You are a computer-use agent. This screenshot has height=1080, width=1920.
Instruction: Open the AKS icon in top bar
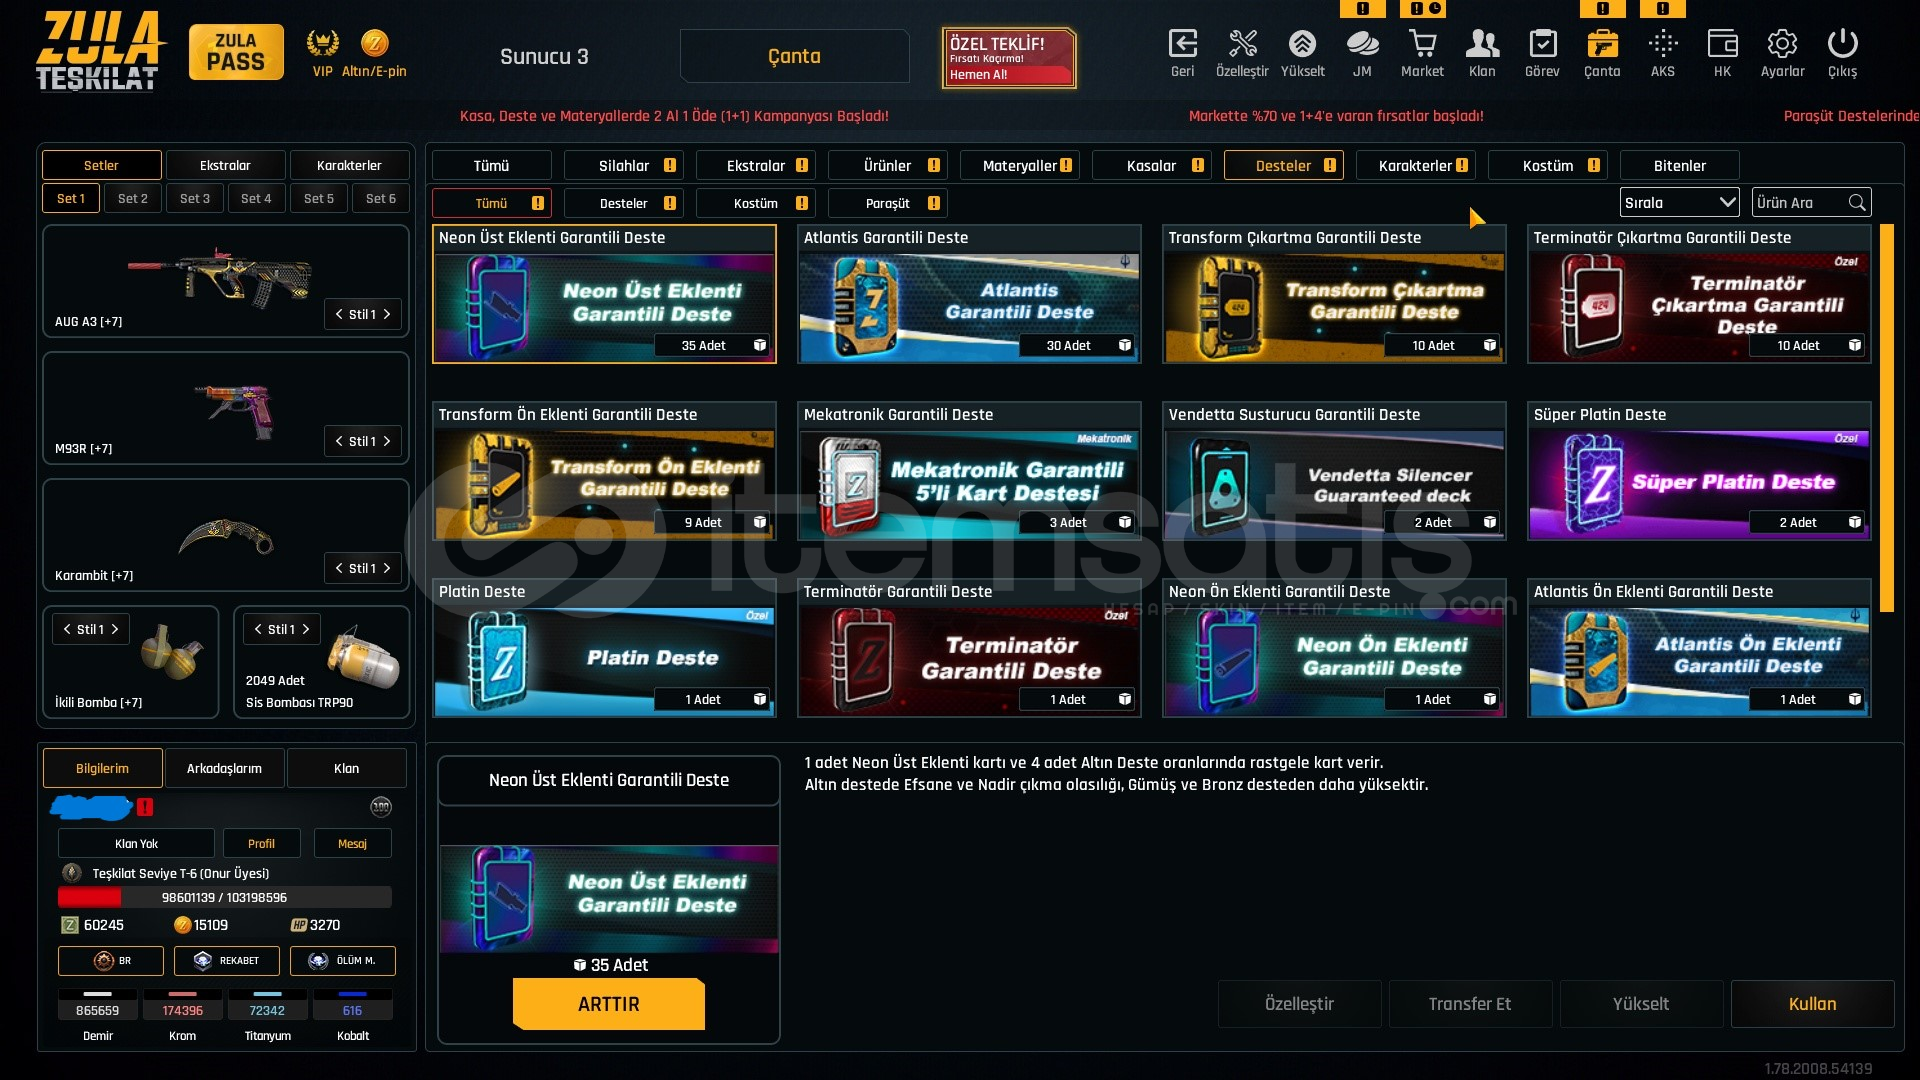(x=1662, y=44)
